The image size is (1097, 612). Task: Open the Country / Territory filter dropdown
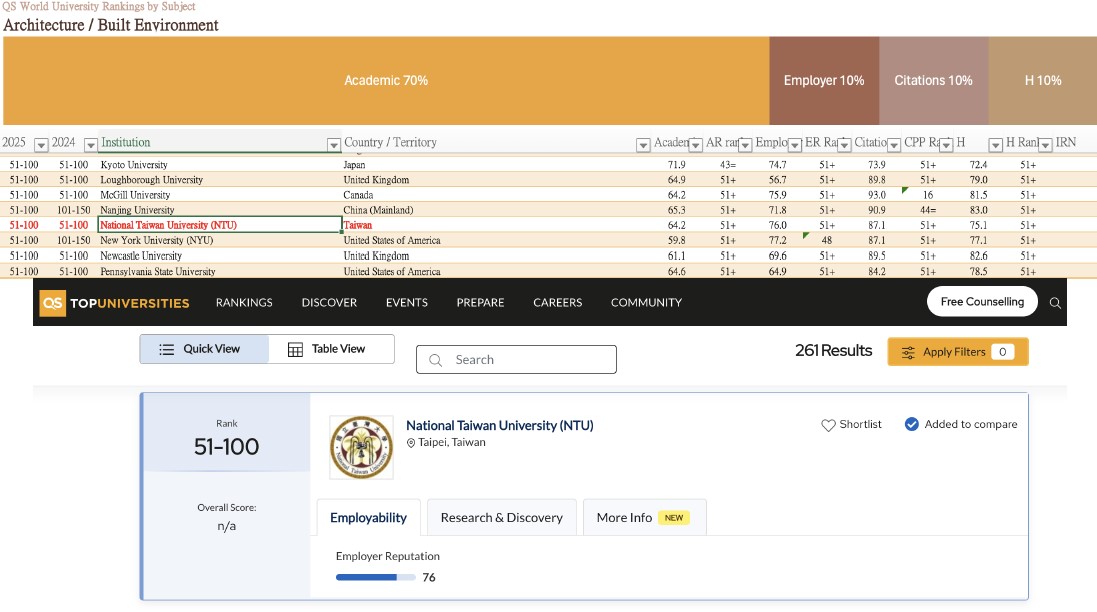pos(643,145)
